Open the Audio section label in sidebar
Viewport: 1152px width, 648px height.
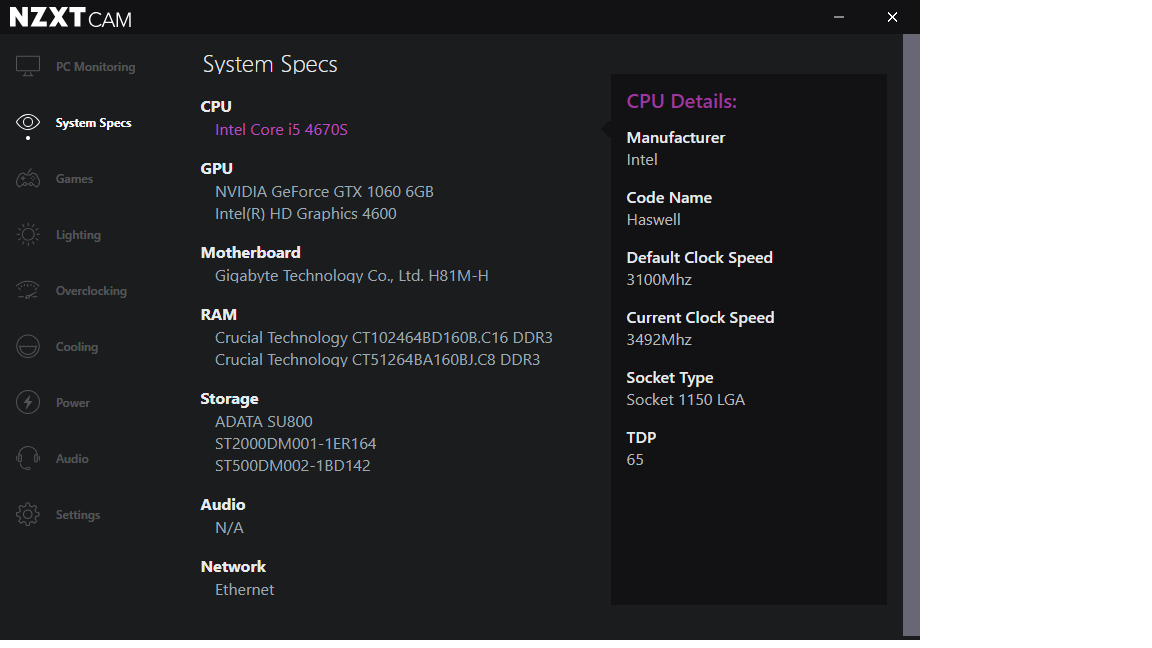[72, 458]
